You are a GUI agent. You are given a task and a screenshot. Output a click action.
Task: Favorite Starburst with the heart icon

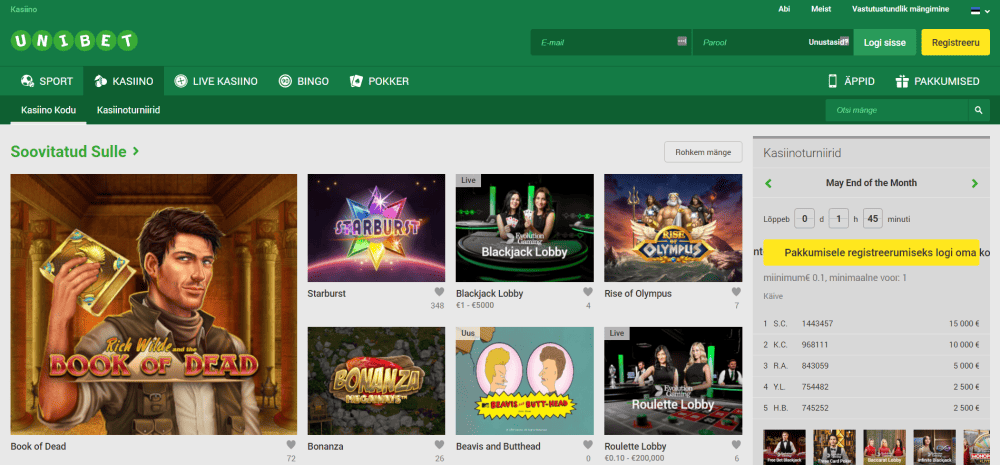[438, 294]
